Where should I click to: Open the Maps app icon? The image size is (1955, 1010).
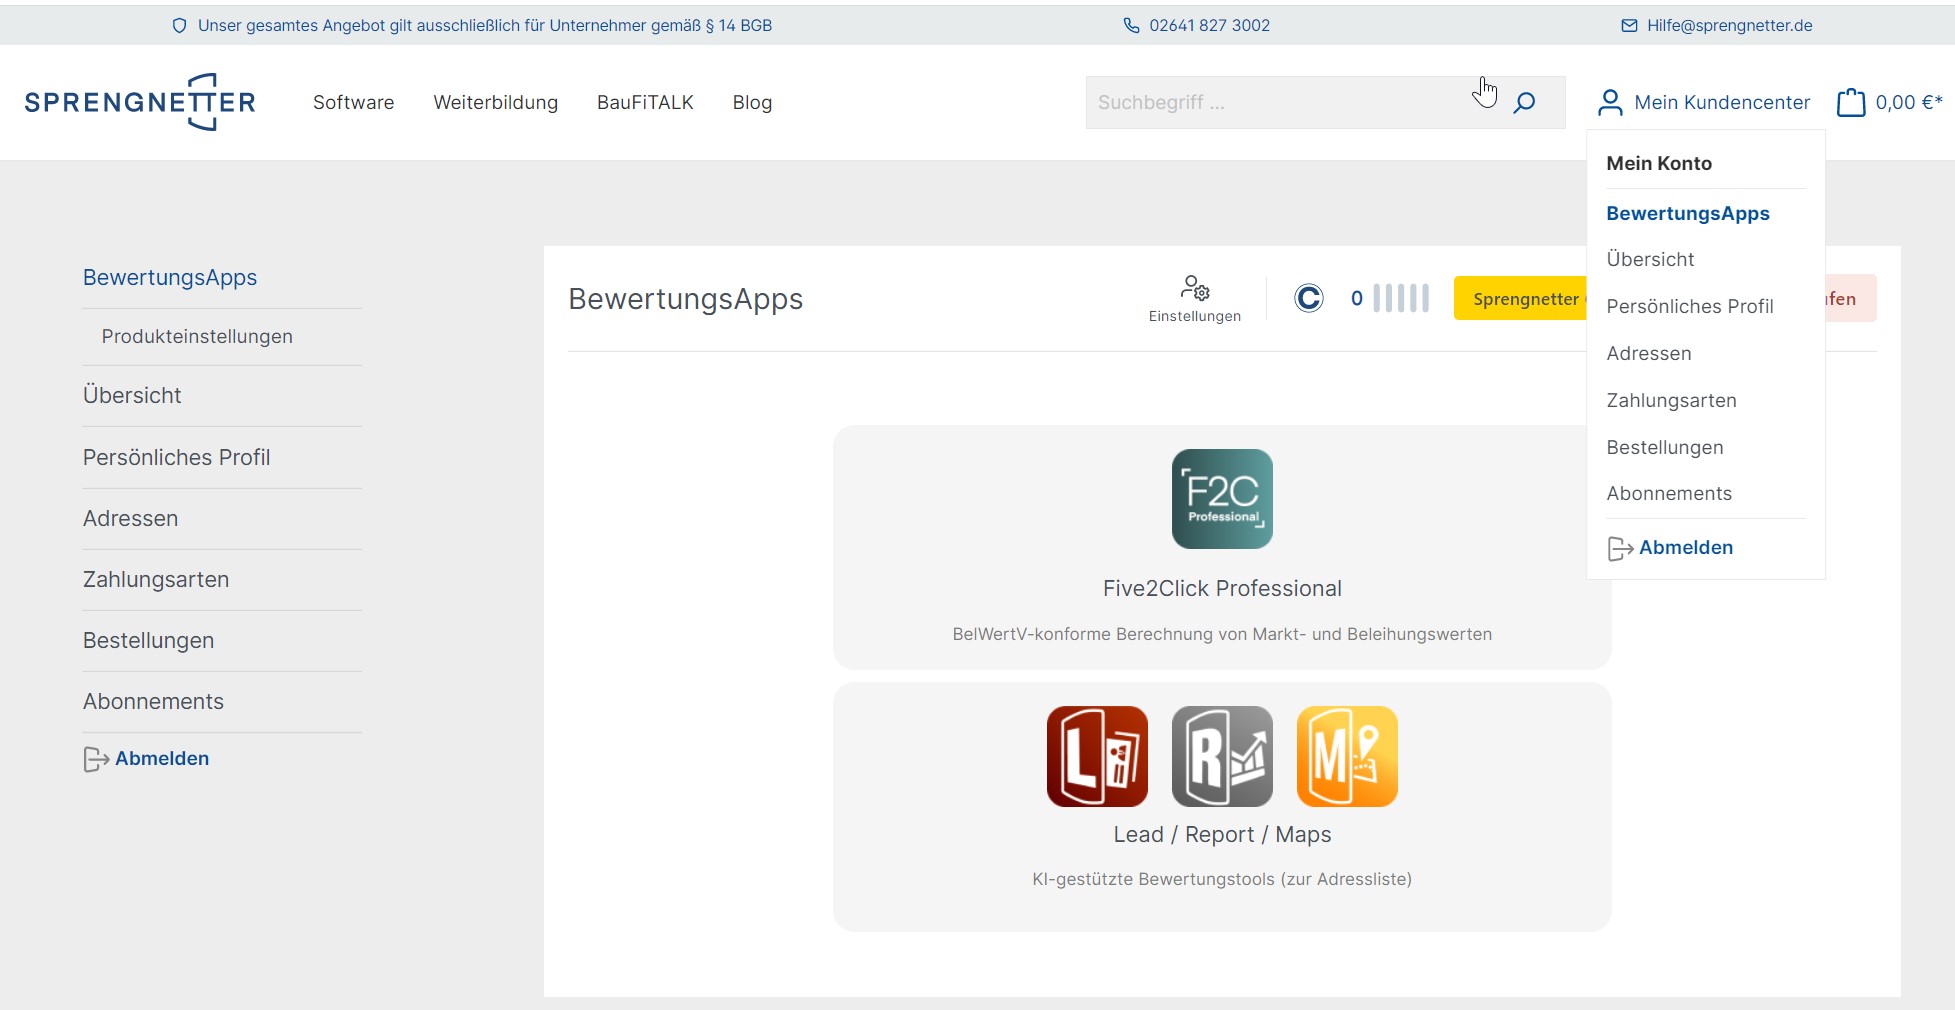click(x=1347, y=756)
